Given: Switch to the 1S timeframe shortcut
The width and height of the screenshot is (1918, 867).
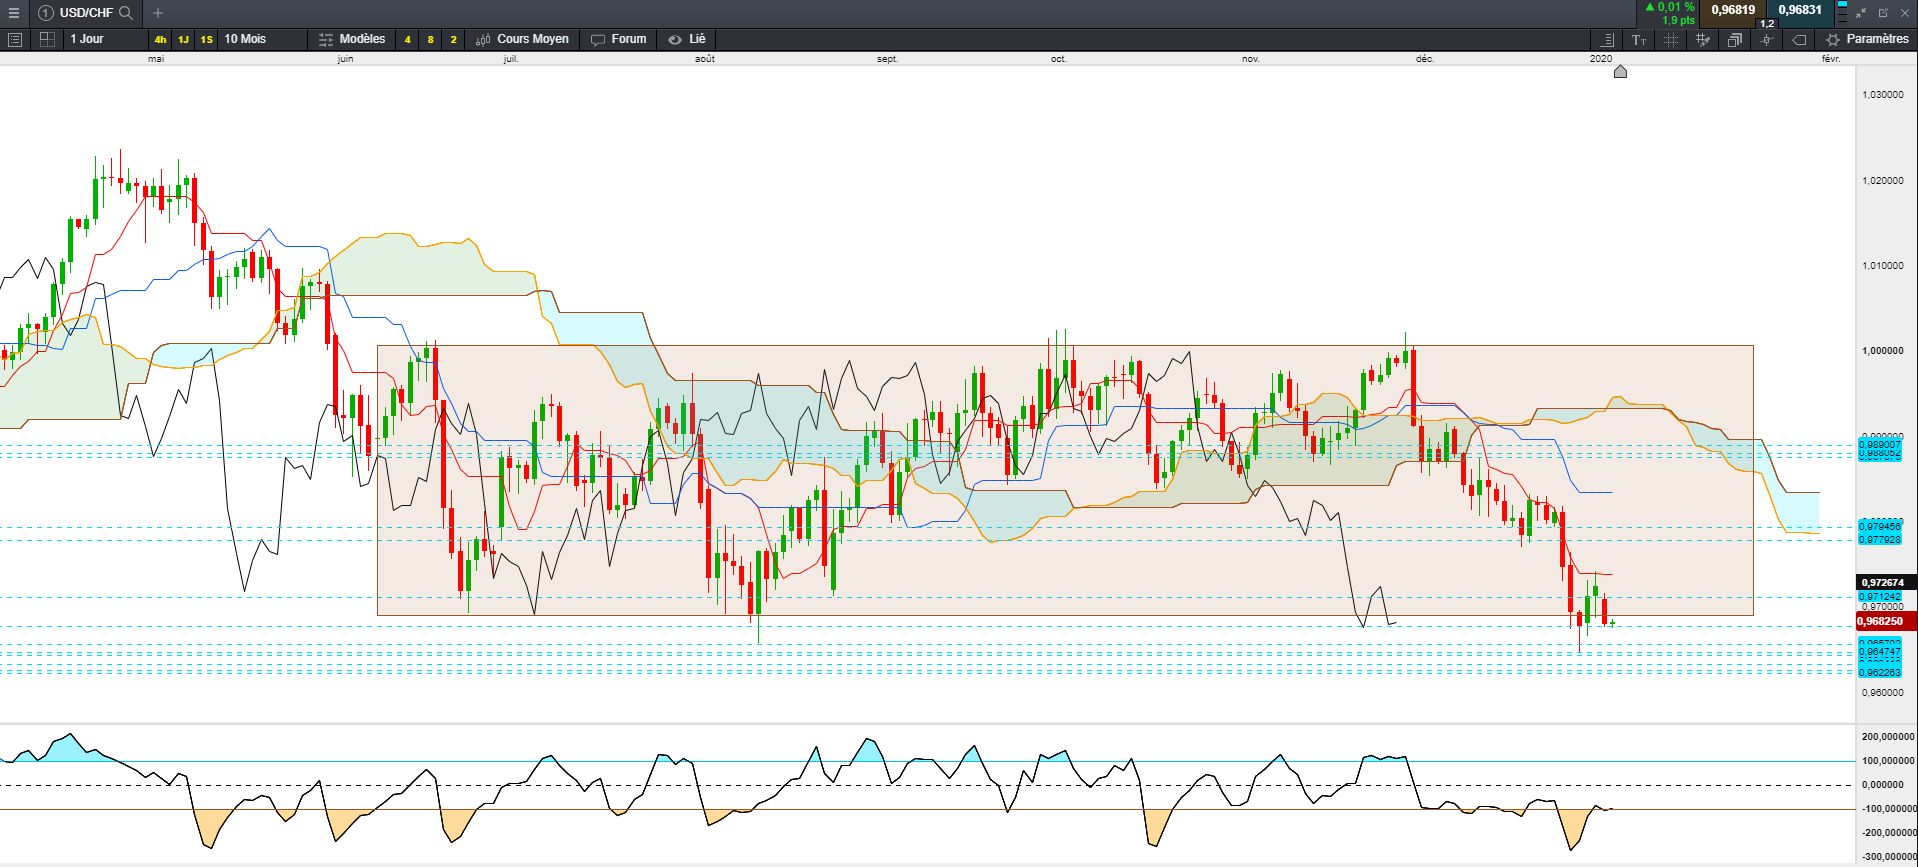Looking at the screenshot, I should [x=206, y=40].
